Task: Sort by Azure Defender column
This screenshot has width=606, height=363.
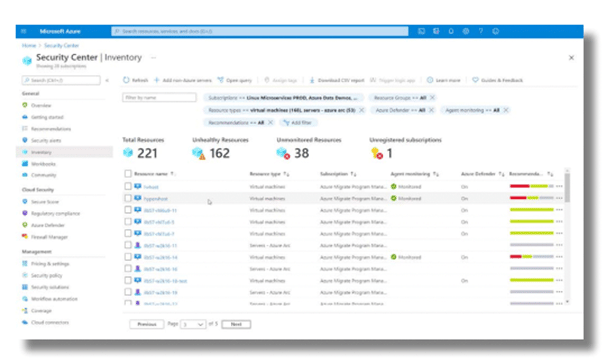Action: tap(482, 174)
